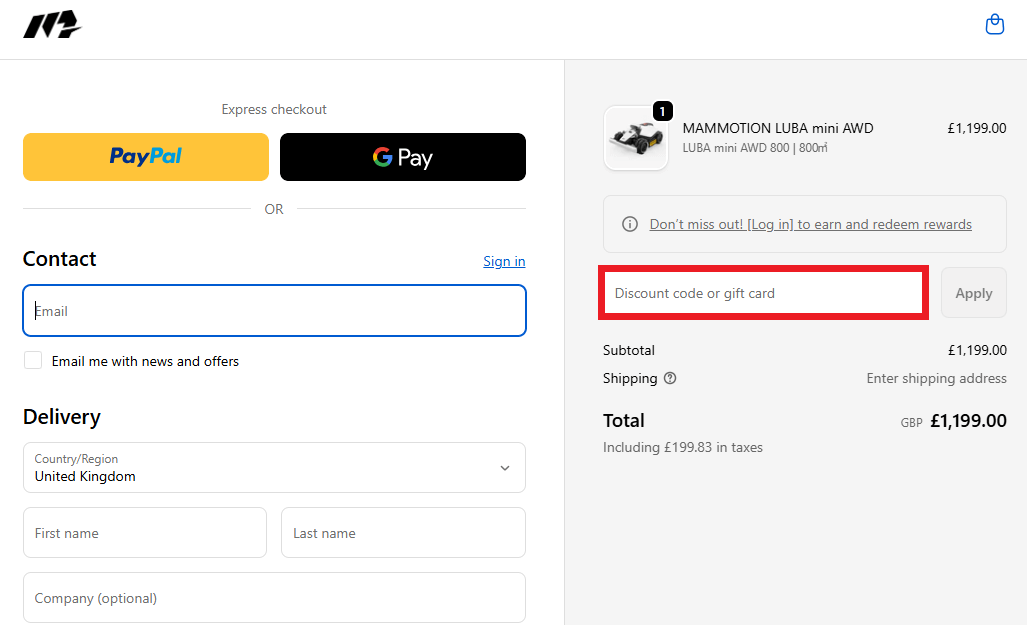Click the Company (optional) field
This screenshot has height=625, width=1027.
click(x=274, y=598)
